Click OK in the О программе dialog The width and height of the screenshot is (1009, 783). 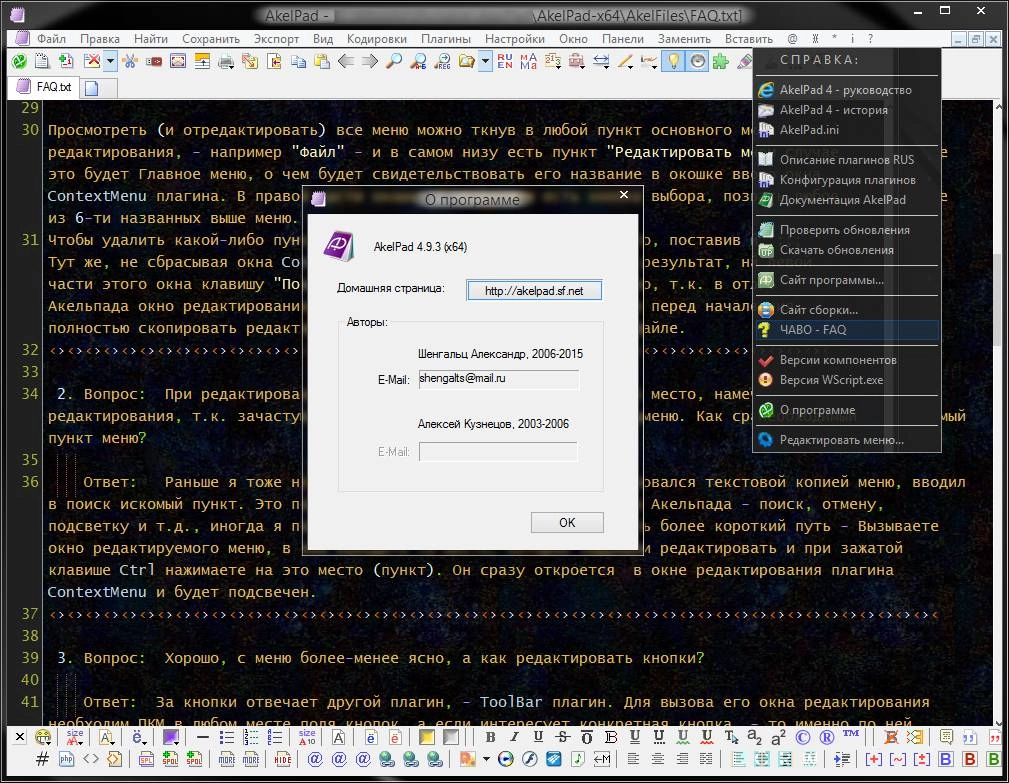click(x=567, y=522)
